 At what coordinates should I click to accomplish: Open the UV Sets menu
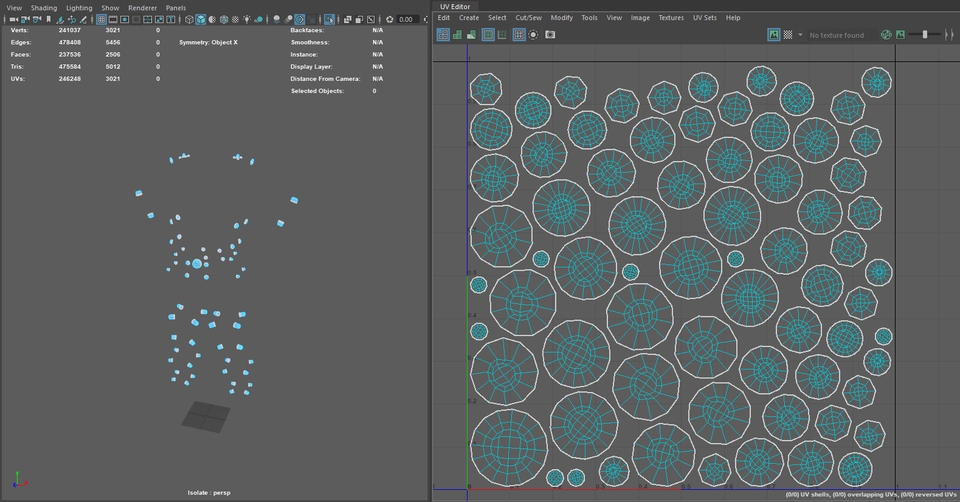(x=704, y=17)
